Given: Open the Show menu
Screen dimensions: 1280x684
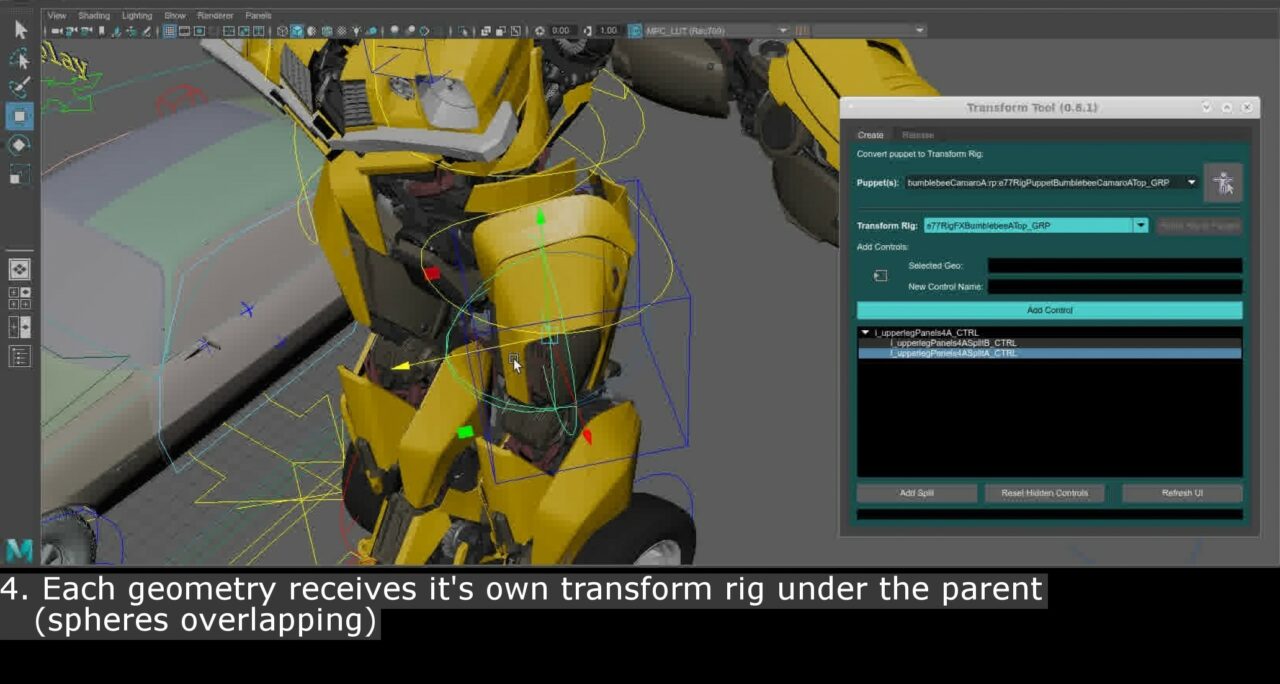Looking at the screenshot, I should tap(175, 15).
